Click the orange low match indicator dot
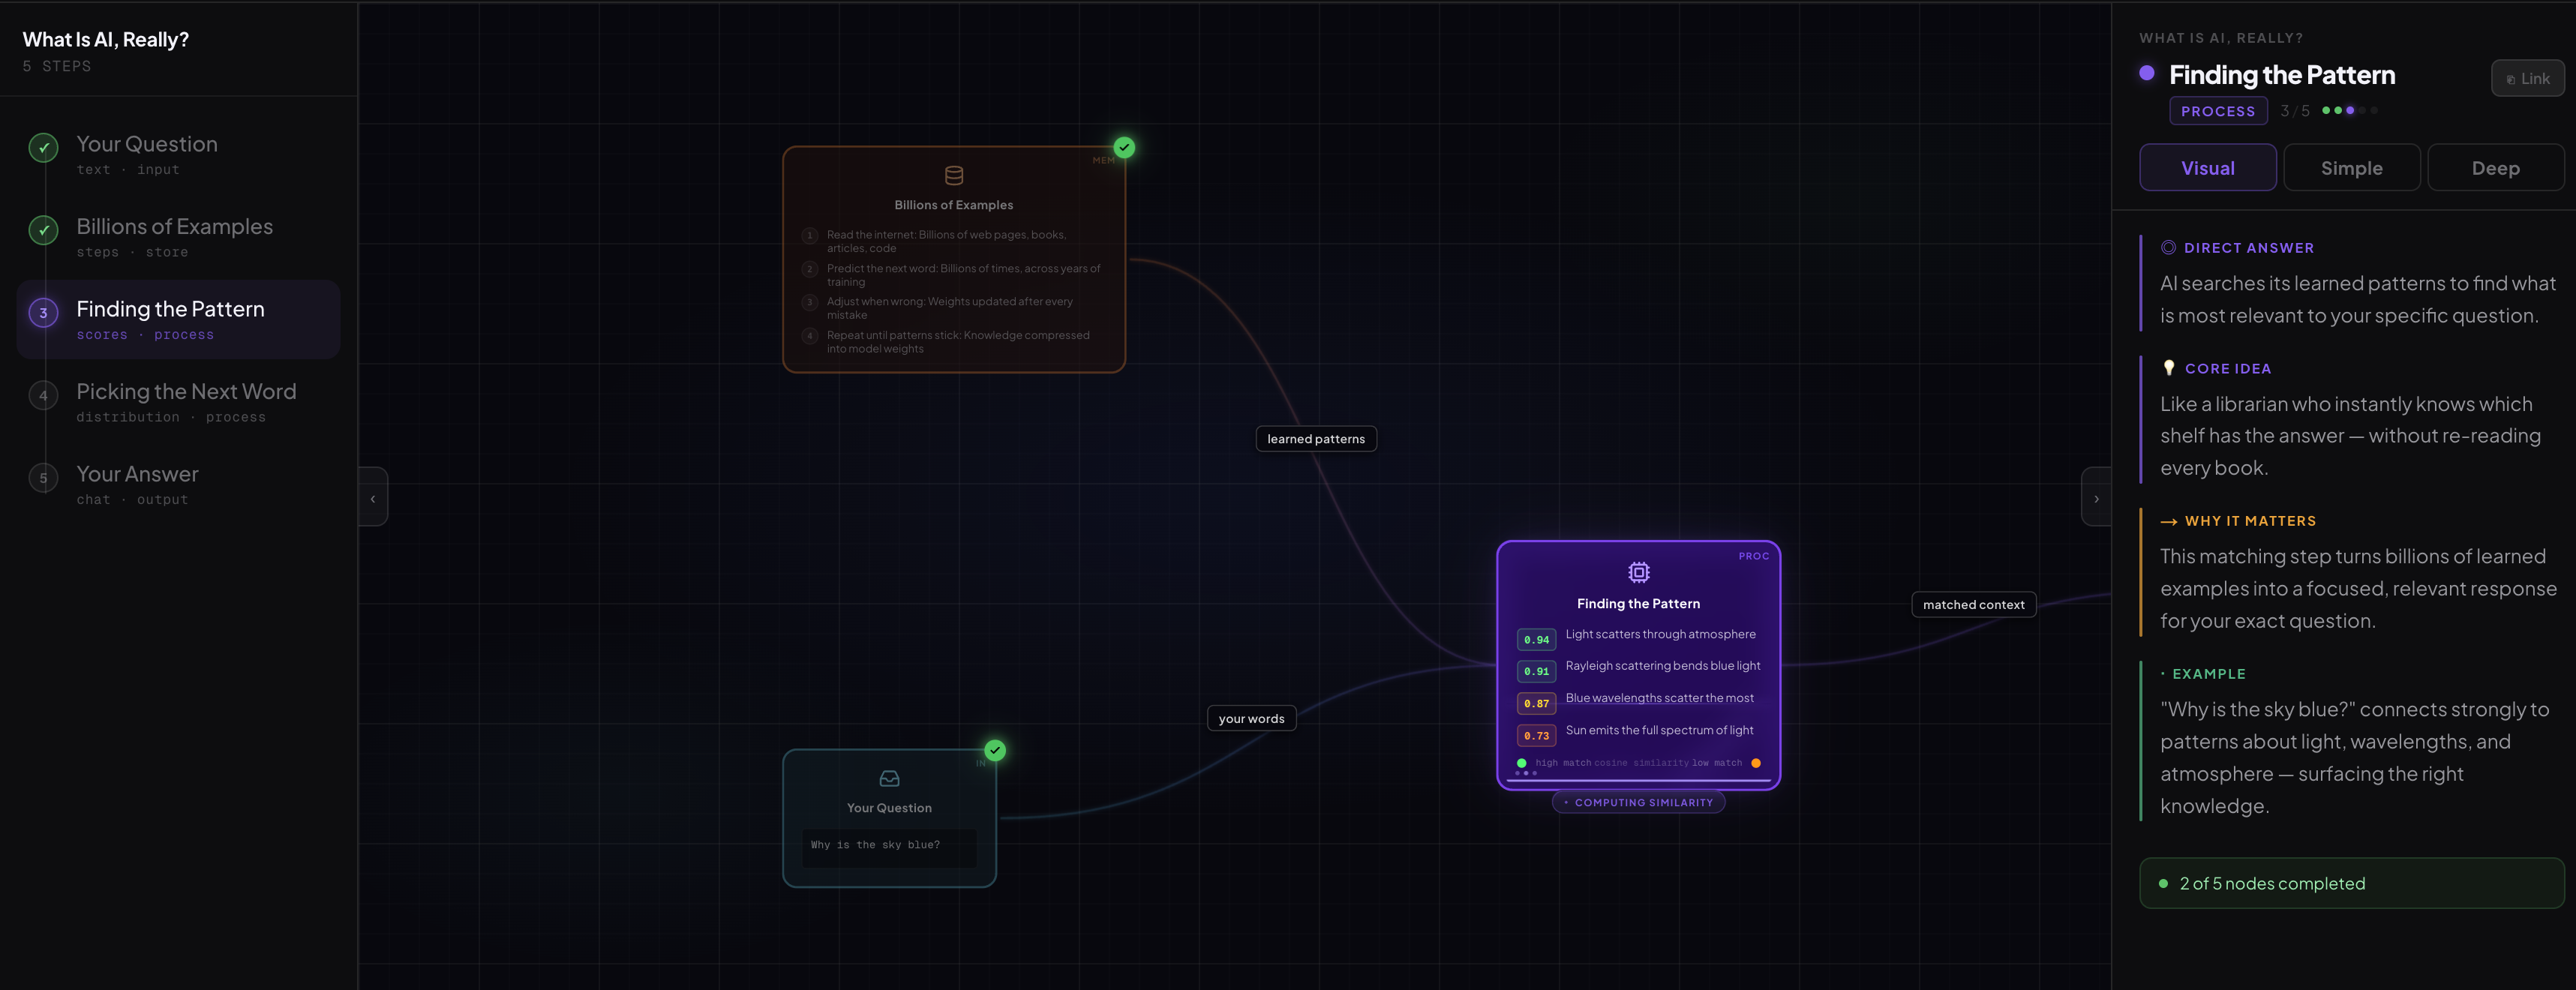 click(x=1755, y=763)
